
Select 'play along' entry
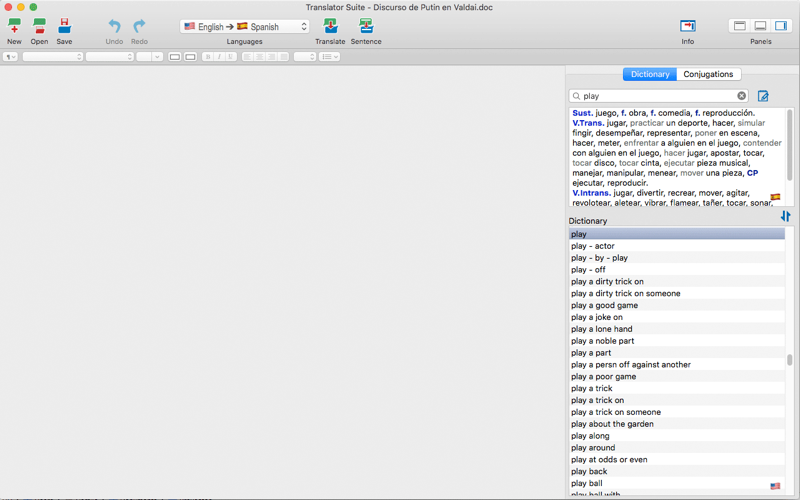coord(677,436)
